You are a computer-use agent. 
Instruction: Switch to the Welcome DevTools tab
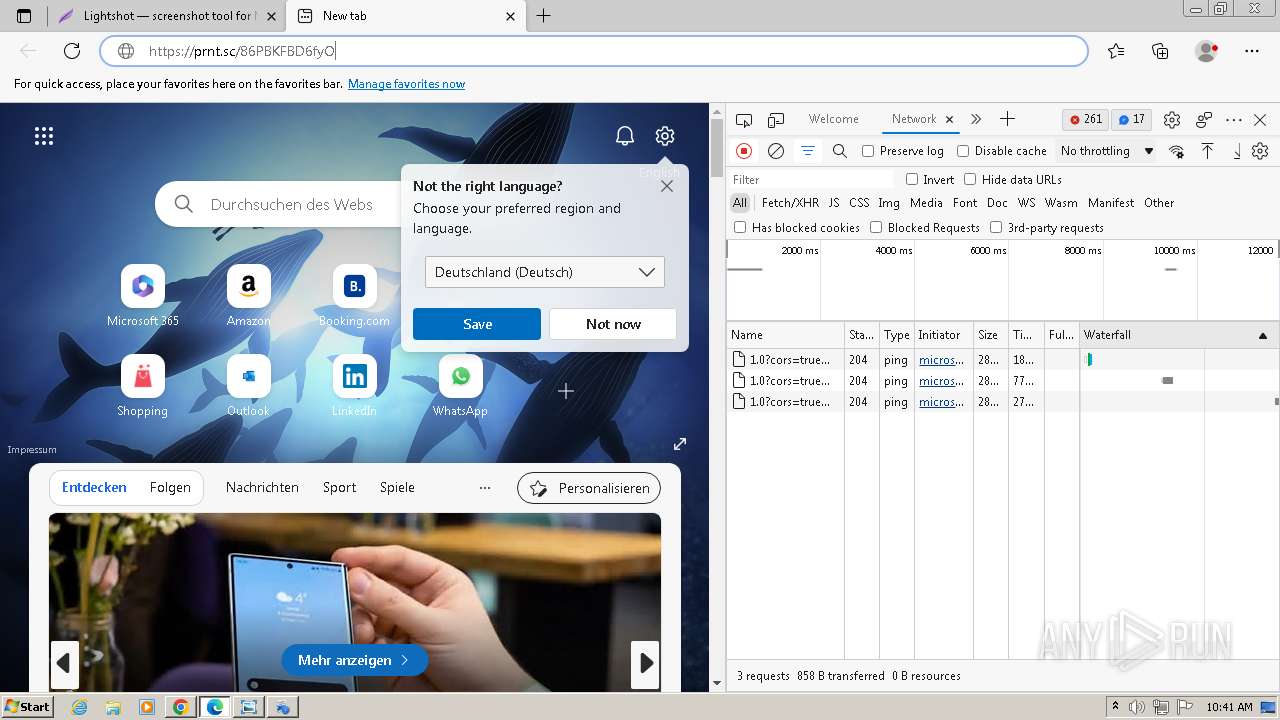[834, 119]
